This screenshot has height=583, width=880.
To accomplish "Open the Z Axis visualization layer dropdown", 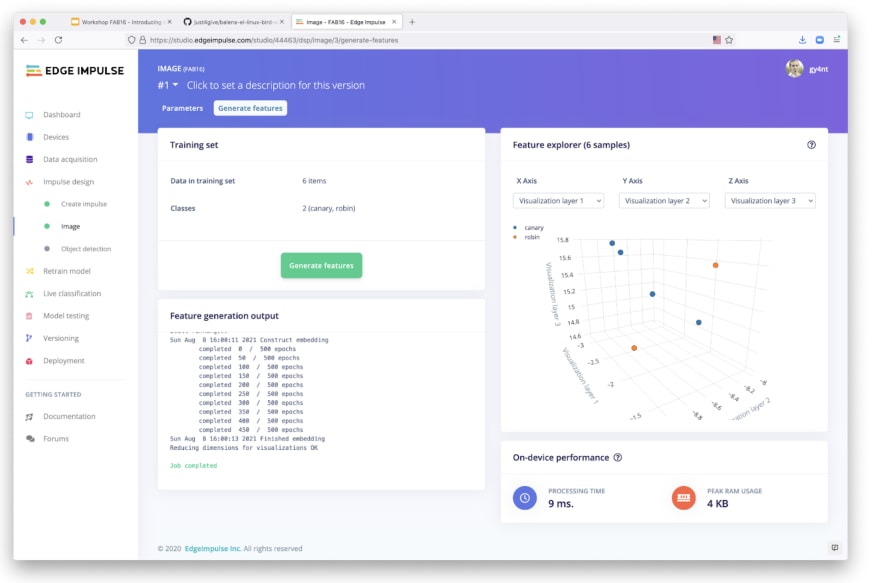I will tap(770, 201).
